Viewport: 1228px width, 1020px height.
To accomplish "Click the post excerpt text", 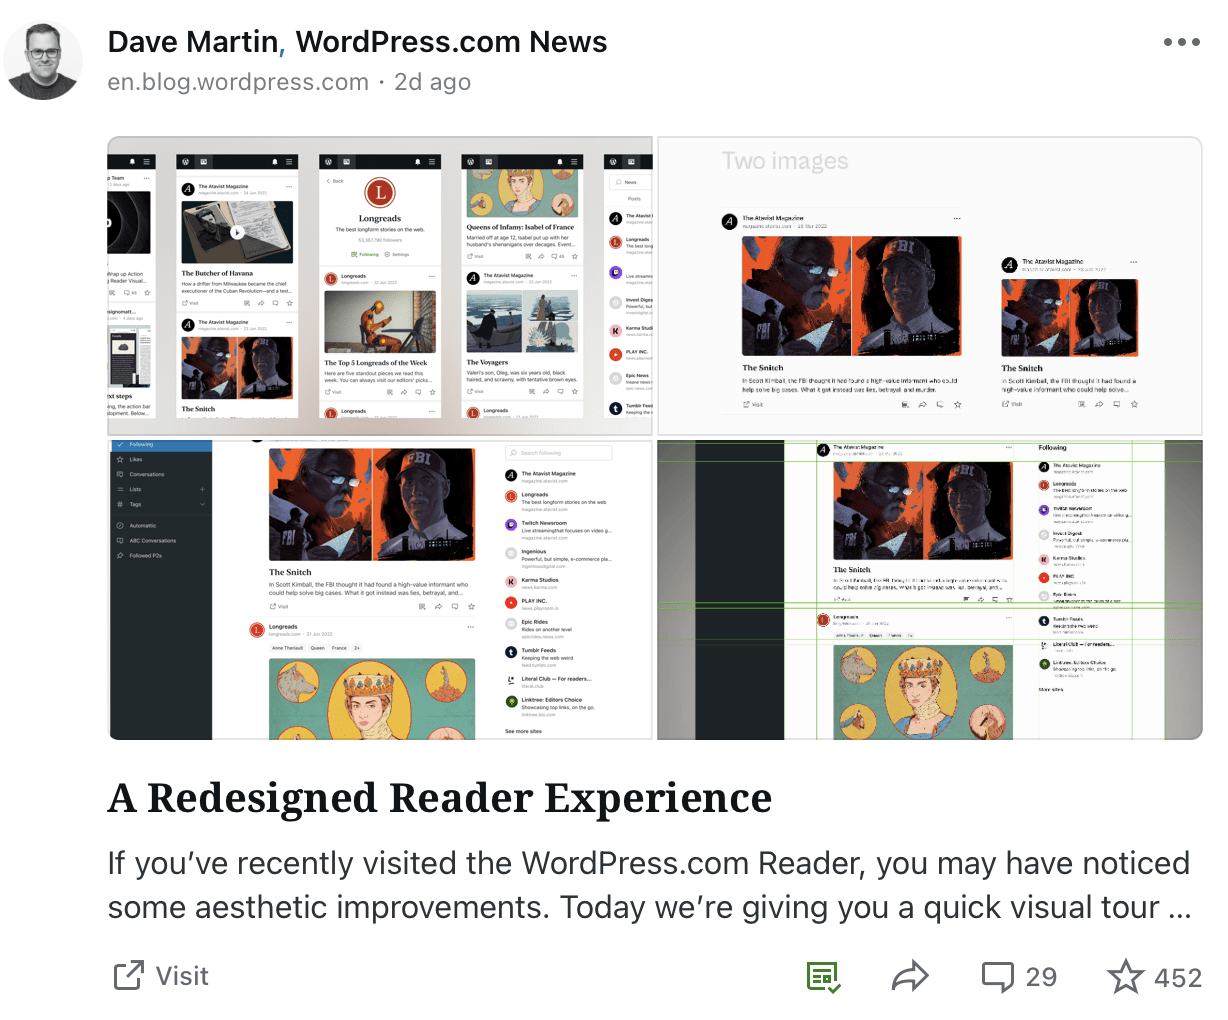I will (650, 885).
